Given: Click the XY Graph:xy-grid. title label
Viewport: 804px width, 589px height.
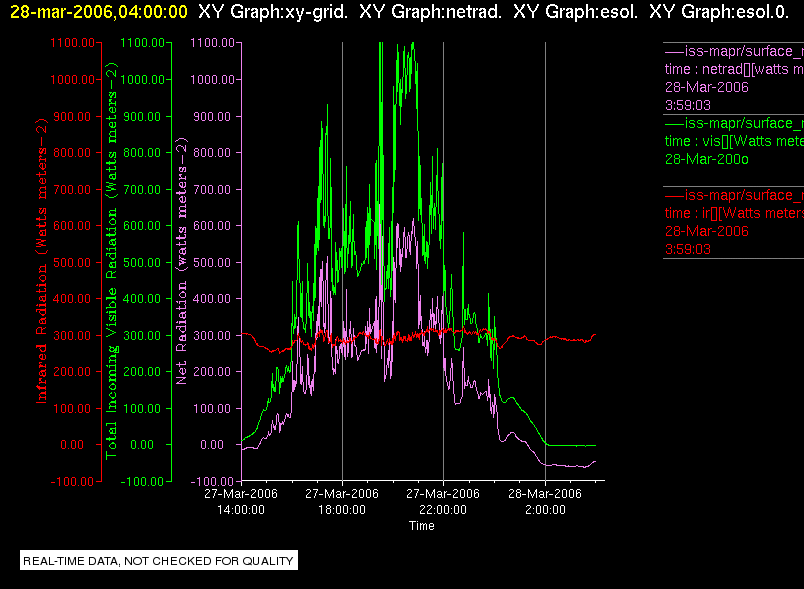Looking at the screenshot, I should (x=273, y=12).
